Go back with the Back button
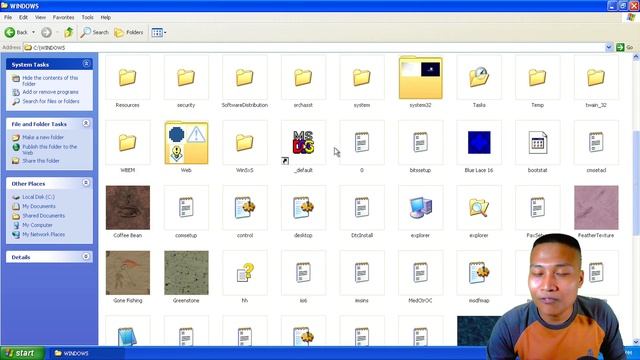Viewport: 640px width, 360px height. tap(16, 32)
